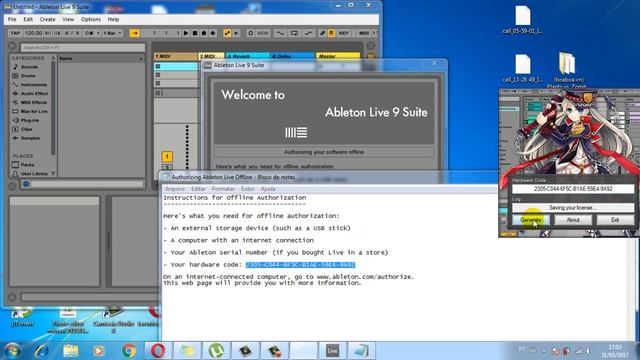Image resolution: width=640 pixels, height=360 pixels.
Task: Select Samples category in the browser
Action: coord(30,138)
